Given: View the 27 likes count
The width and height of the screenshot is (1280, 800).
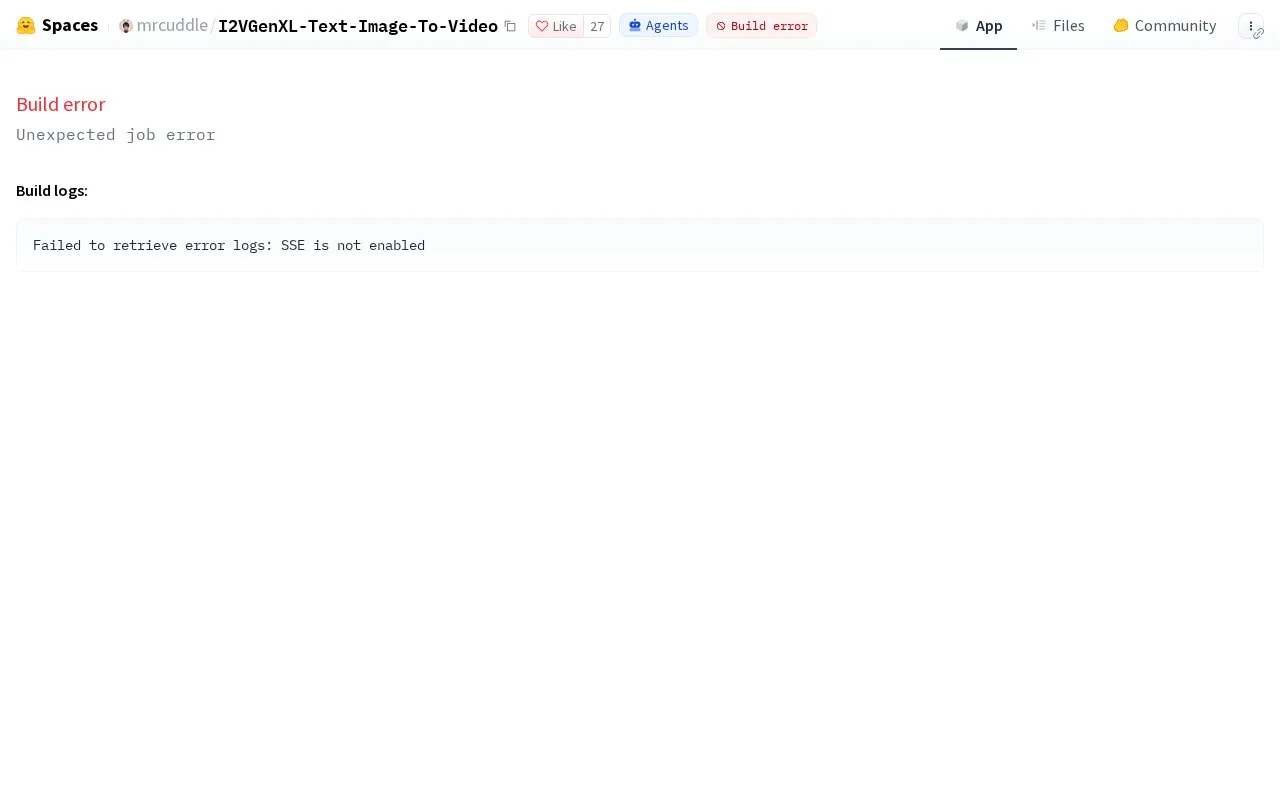Looking at the screenshot, I should 597,26.
